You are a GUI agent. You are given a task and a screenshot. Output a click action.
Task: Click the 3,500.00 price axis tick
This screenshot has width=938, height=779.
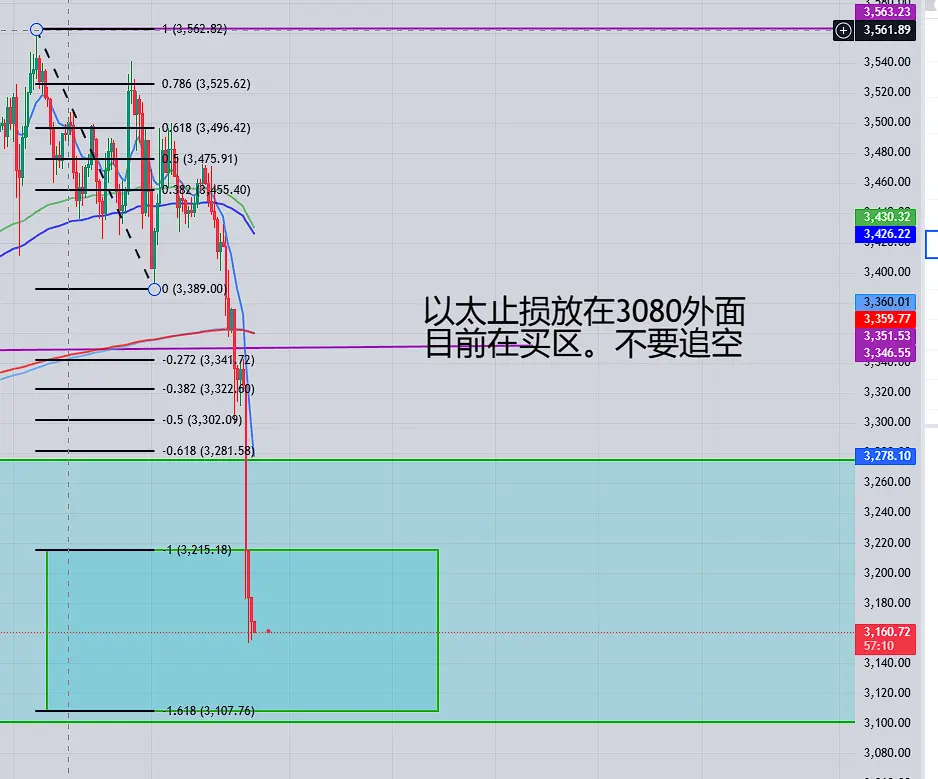[x=887, y=121]
